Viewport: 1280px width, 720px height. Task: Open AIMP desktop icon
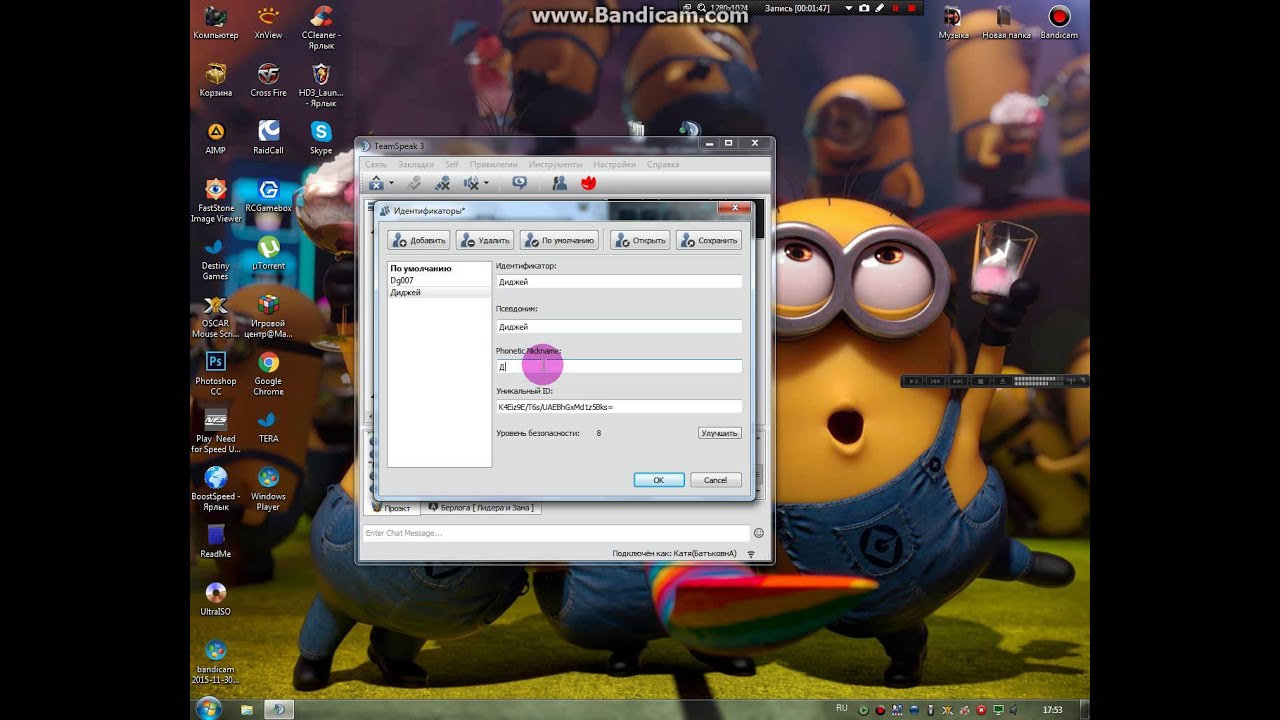tap(215, 138)
